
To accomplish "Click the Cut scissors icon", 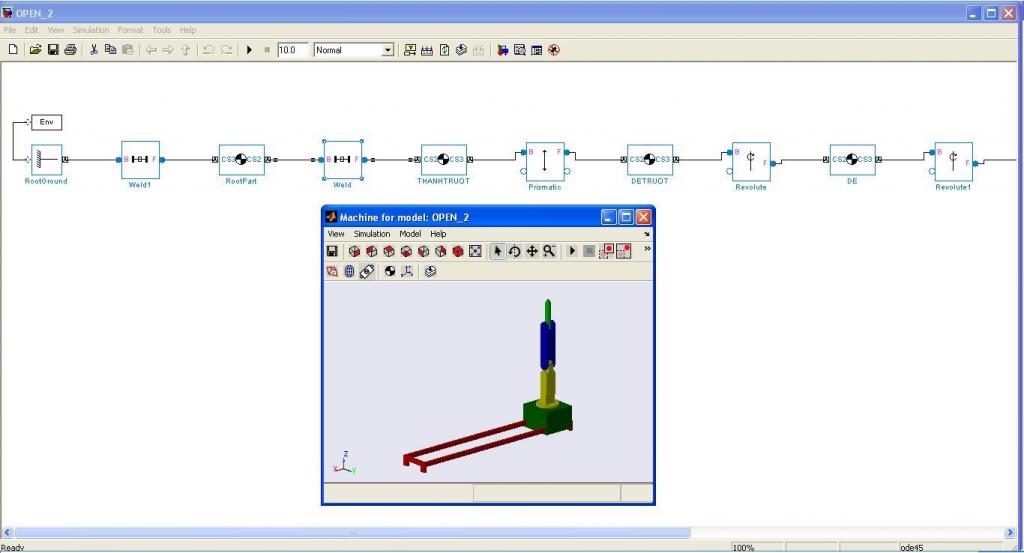I will click(93, 50).
